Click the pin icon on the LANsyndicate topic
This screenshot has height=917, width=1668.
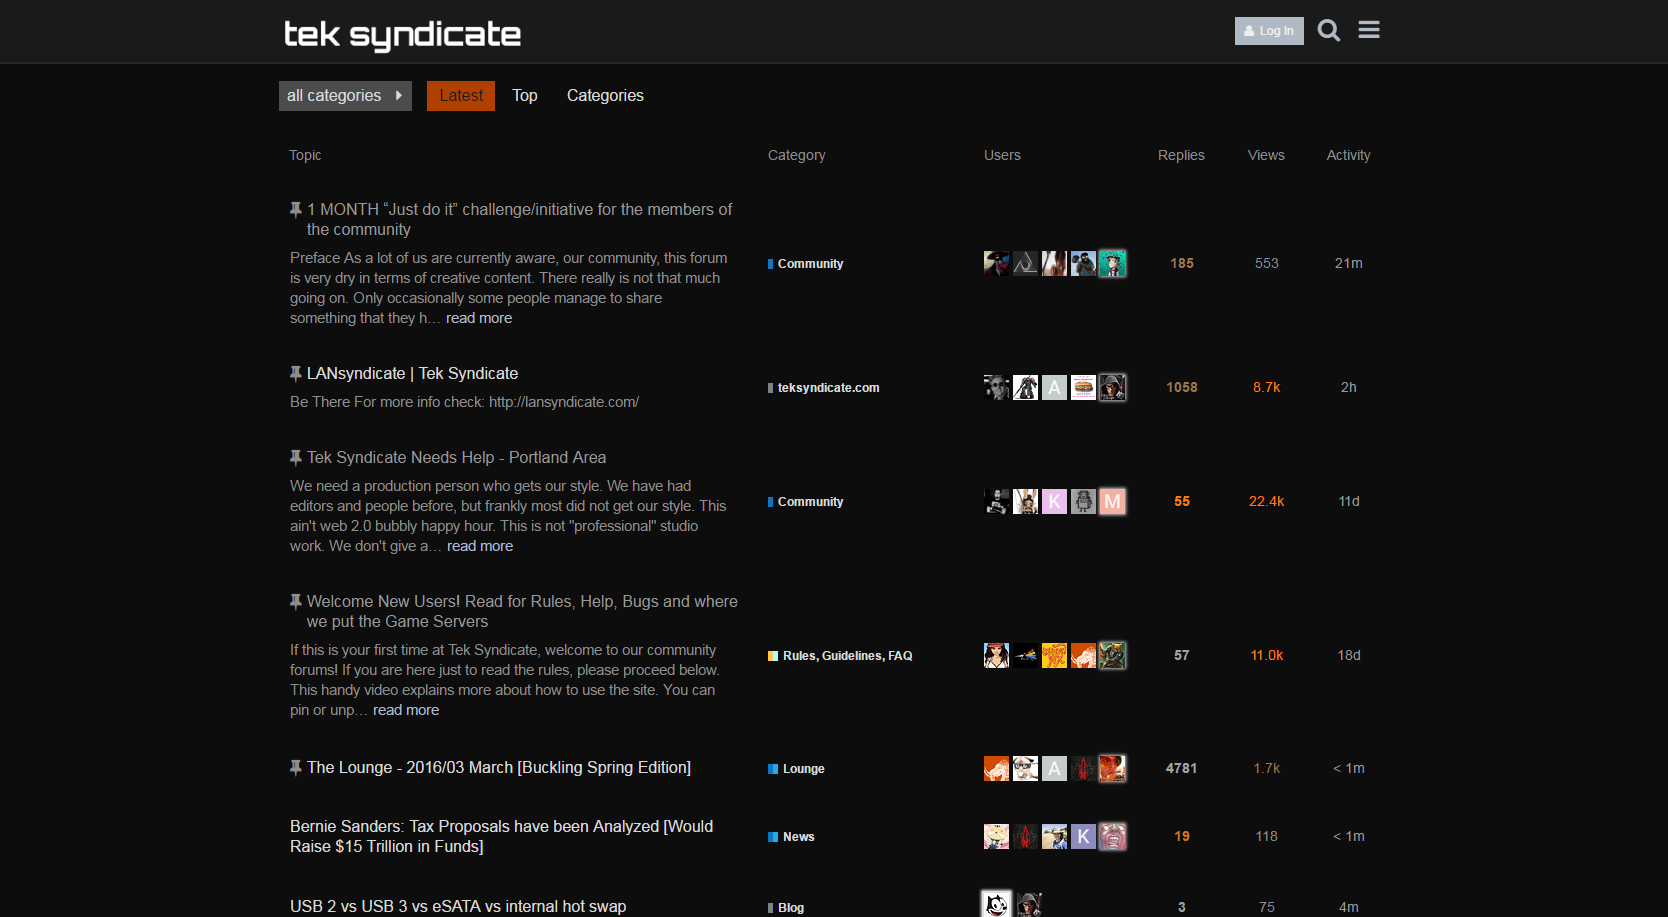[x=296, y=373]
